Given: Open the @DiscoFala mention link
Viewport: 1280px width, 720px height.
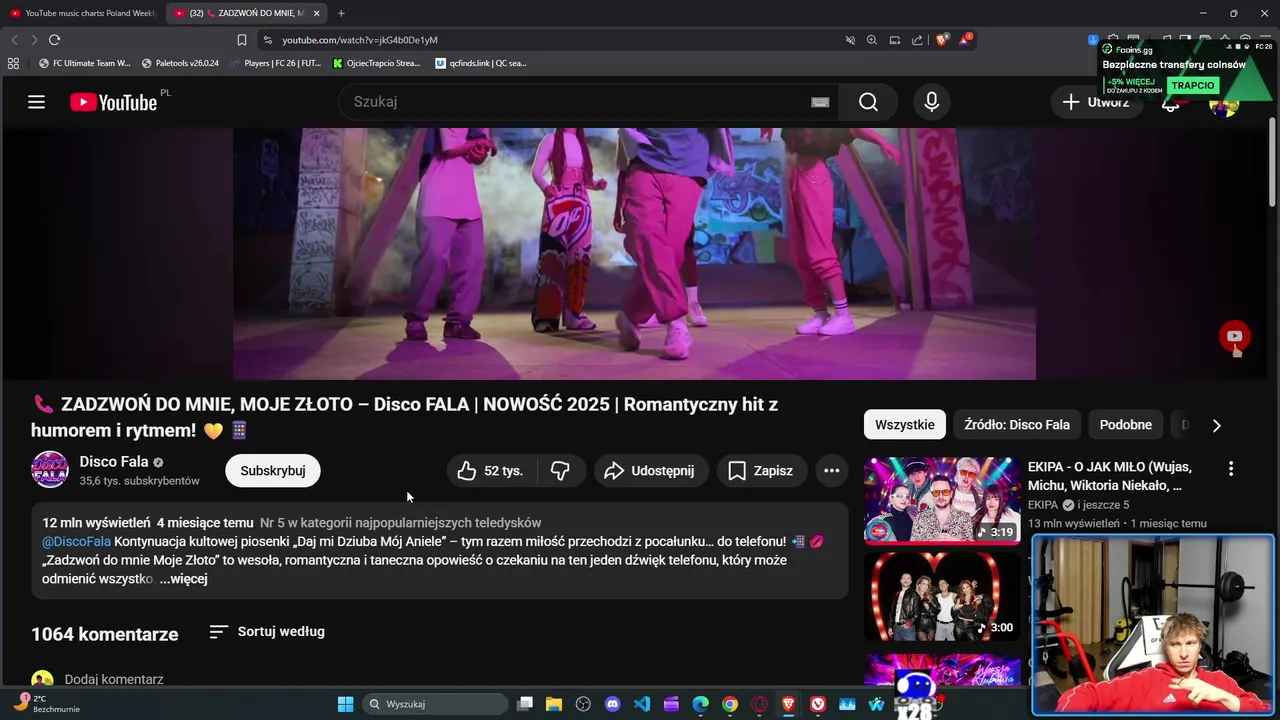Looking at the screenshot, I should point(76,542).
